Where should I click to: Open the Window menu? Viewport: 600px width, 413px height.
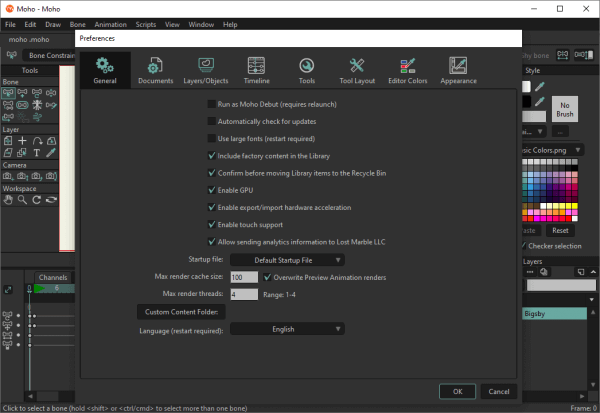tap(201, 24)
